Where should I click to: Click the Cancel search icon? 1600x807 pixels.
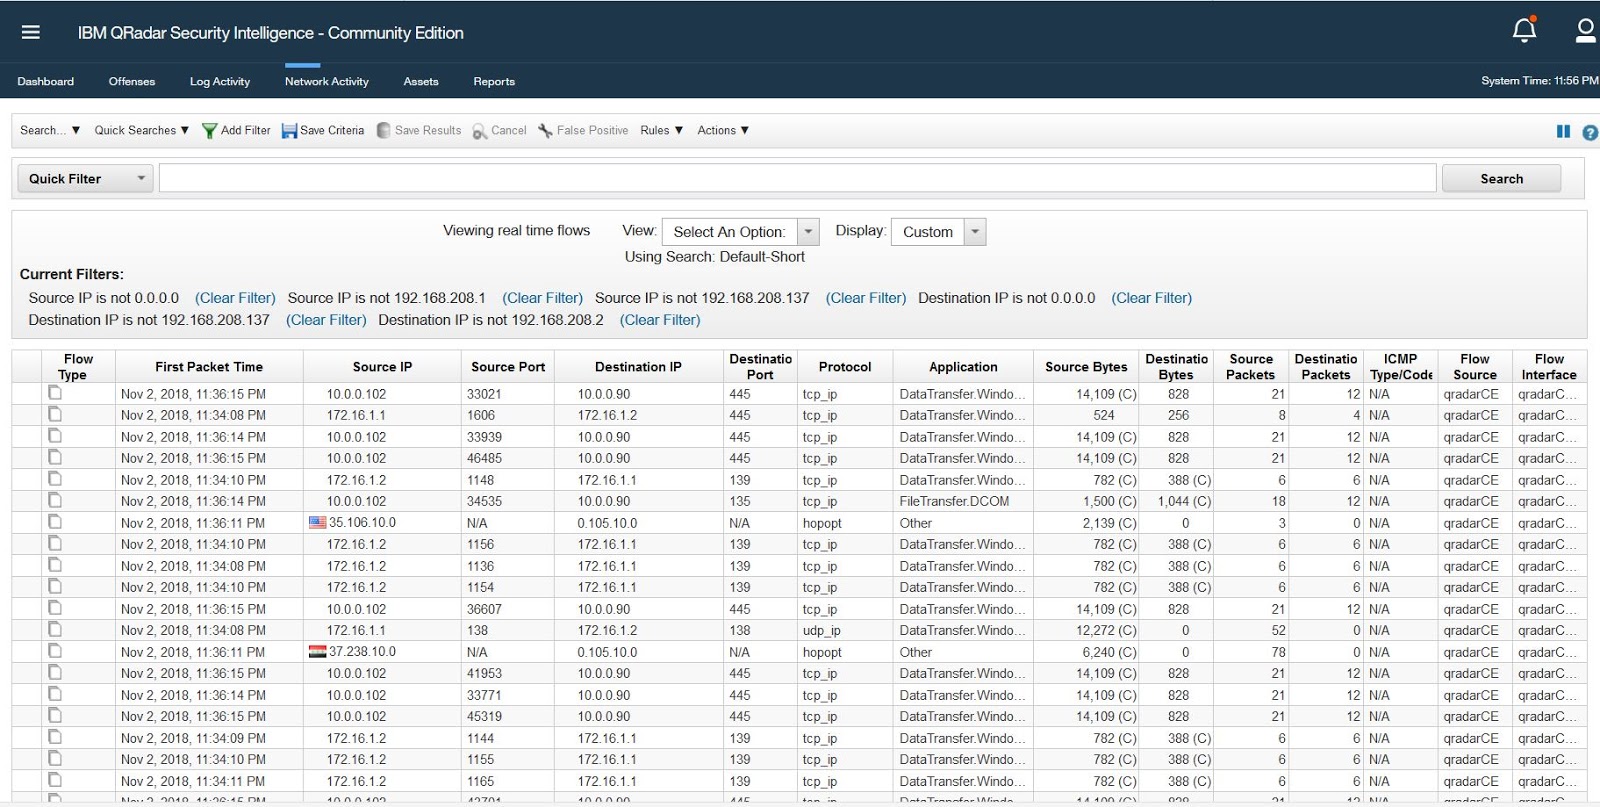(x=480, y=131)
